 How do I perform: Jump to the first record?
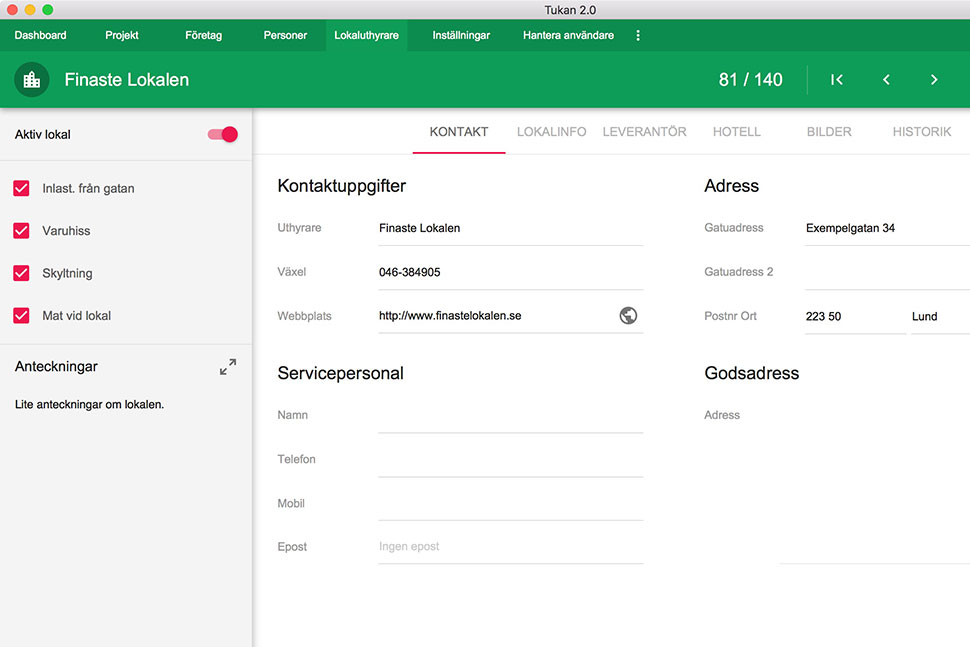pos(837,80)
